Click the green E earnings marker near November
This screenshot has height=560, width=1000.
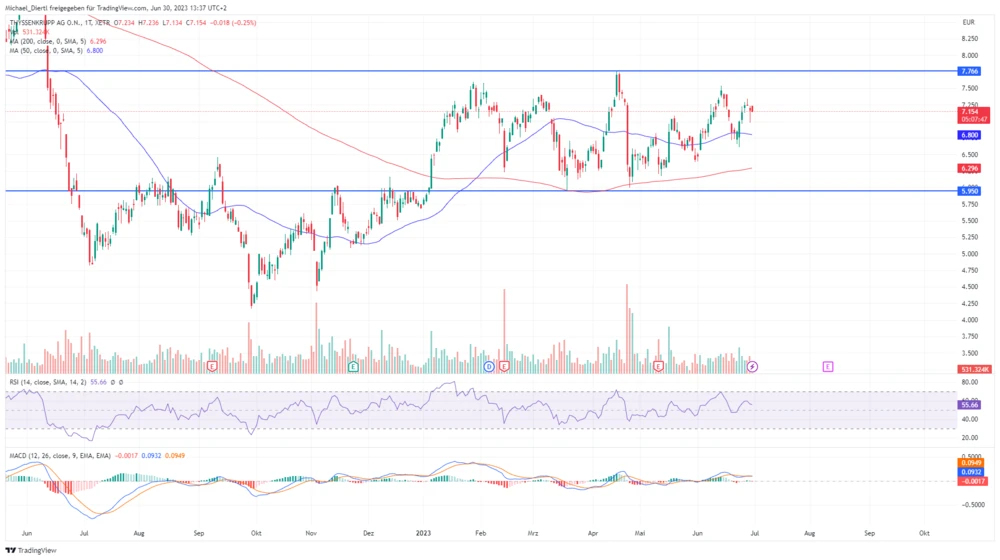pyautogui.click(x=353, y=367)
